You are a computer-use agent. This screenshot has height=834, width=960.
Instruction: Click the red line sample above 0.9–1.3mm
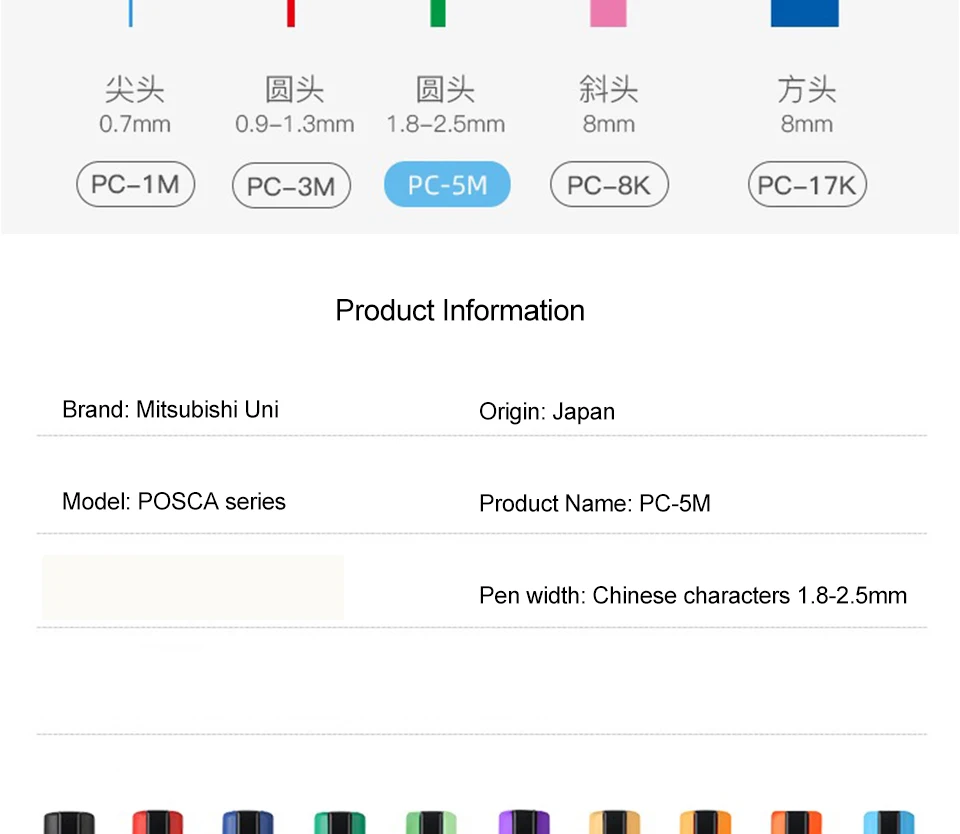(291, 13)
